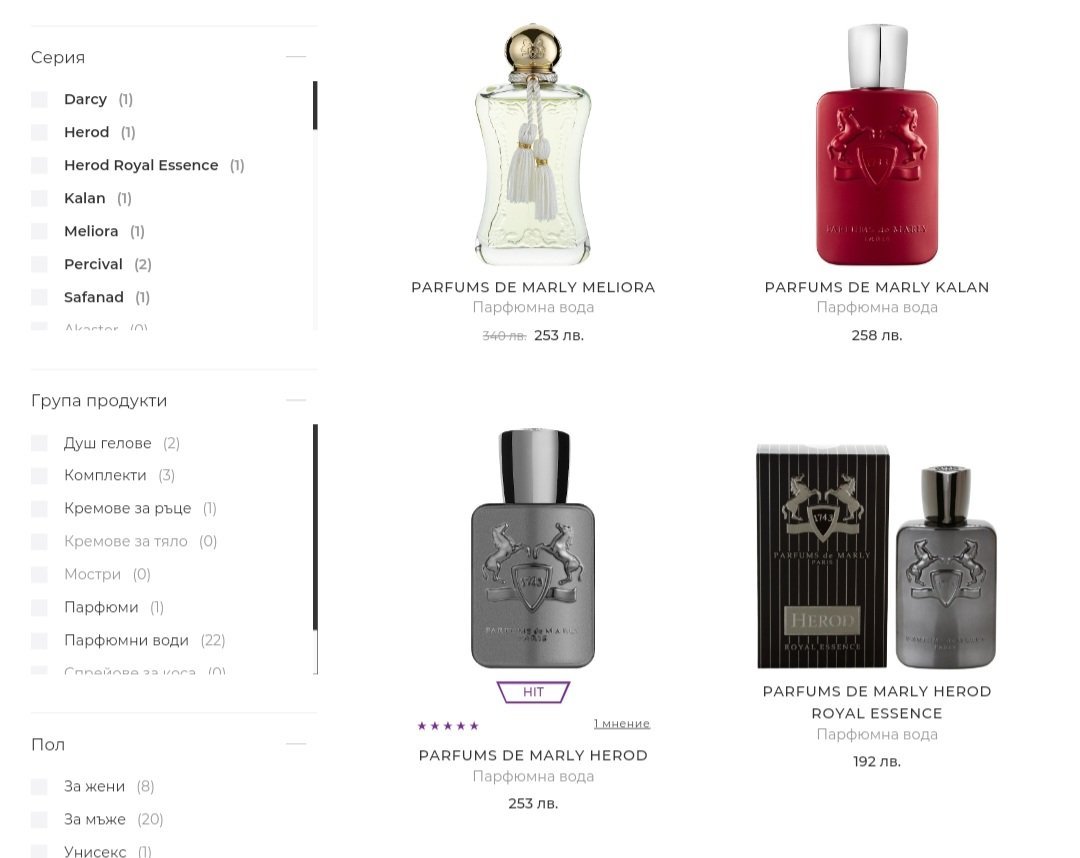Open the red Kalan bottle image

(x=877, y=145)
